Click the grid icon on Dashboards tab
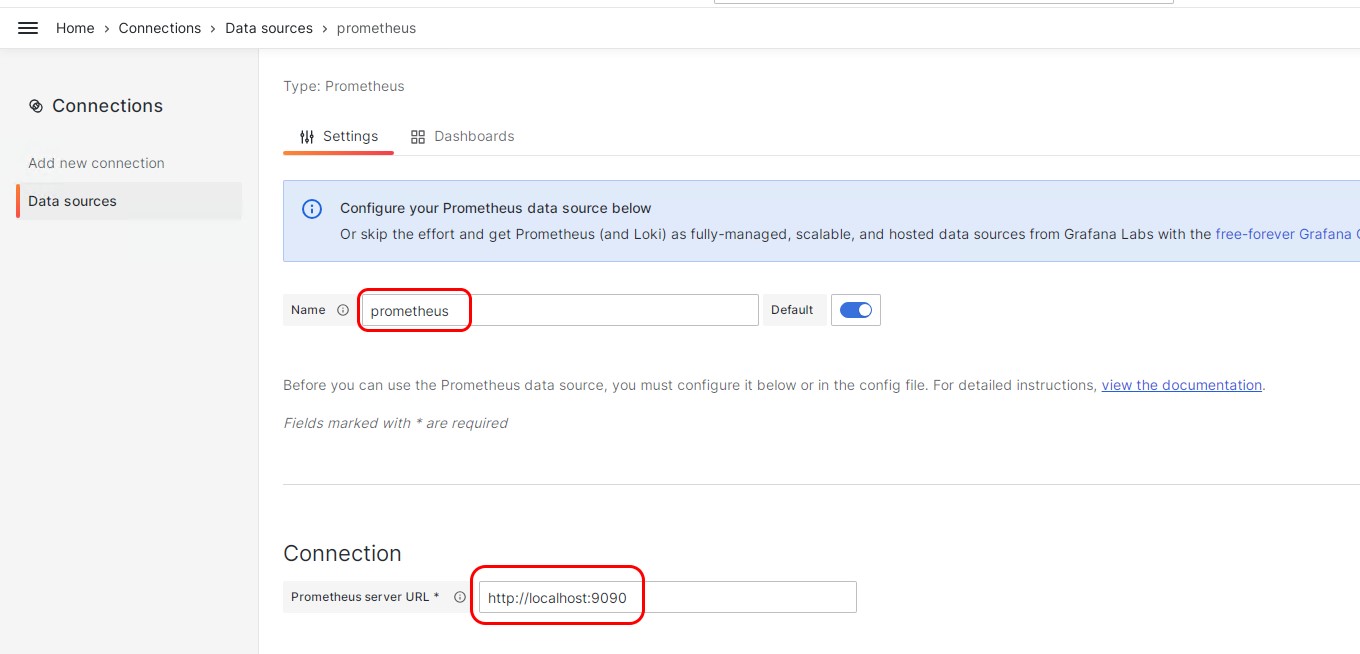Screen dimensions: 1360x654 click(x=419, y=136)
